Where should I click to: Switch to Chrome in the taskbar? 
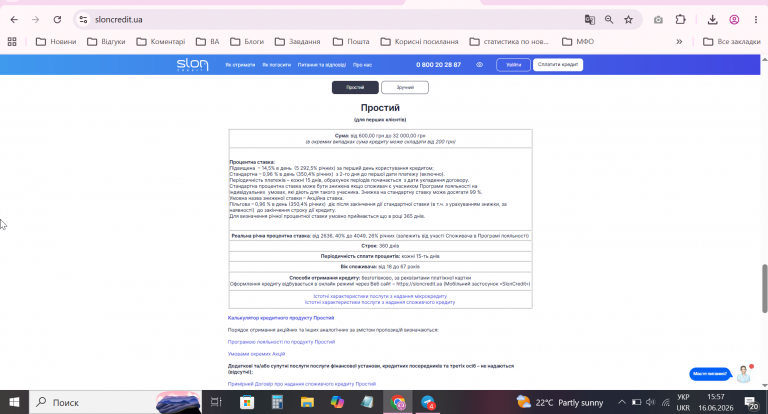point(398,402)
